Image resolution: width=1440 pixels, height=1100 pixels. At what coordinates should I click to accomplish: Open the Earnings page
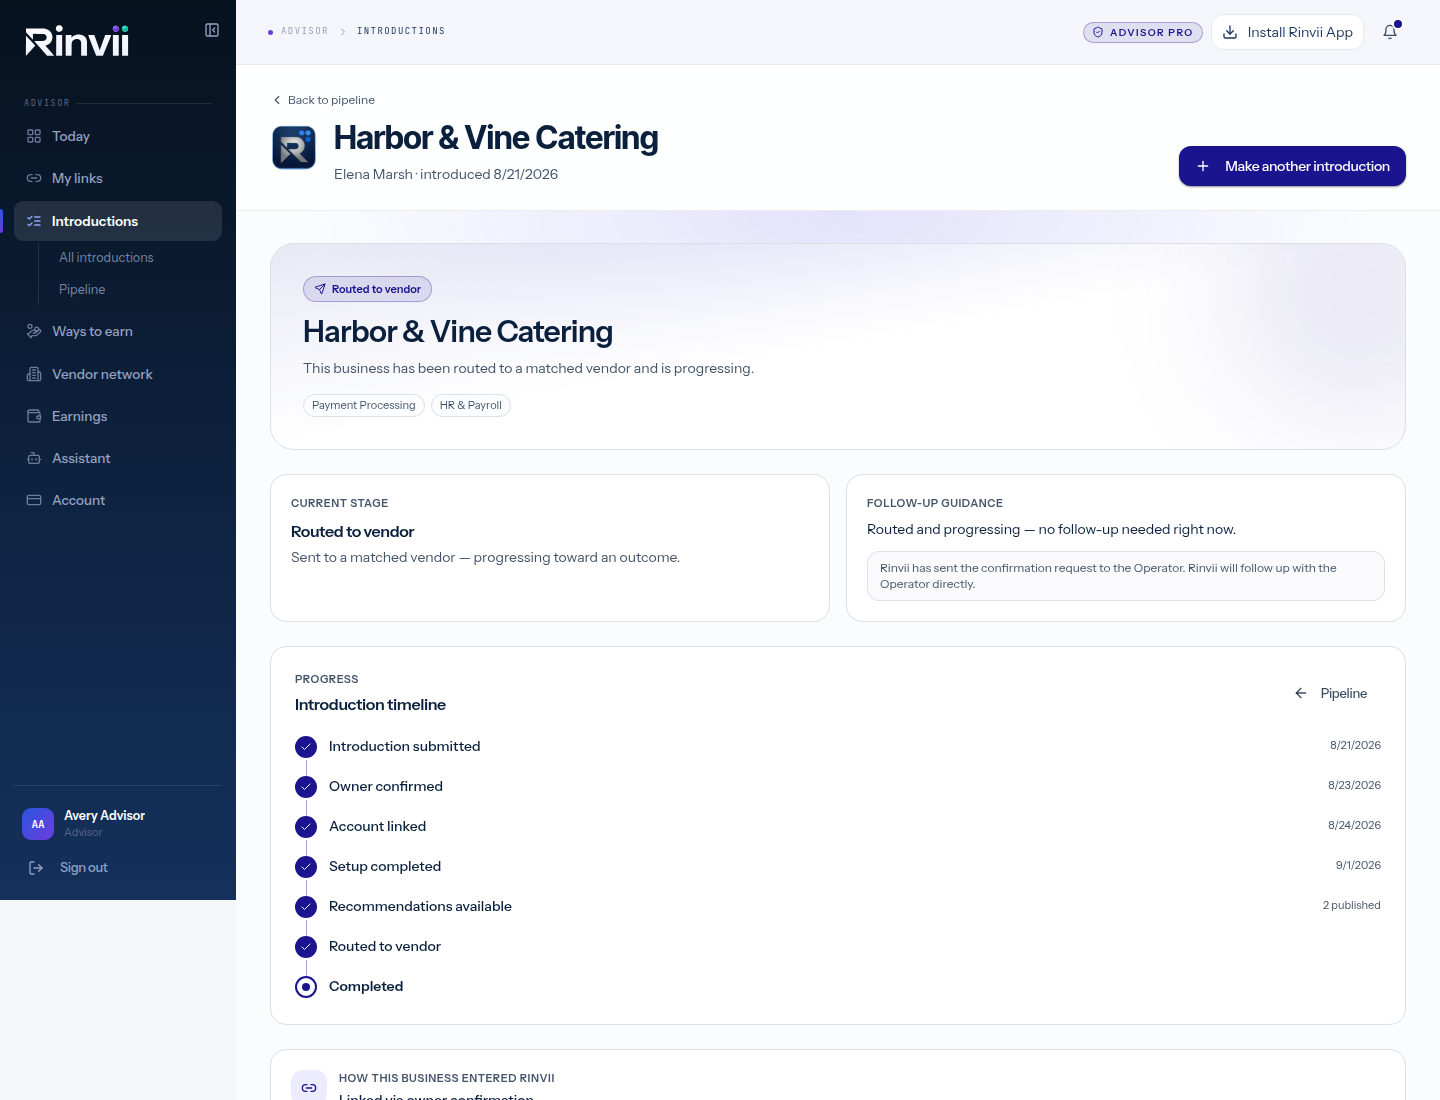(118, 416)
